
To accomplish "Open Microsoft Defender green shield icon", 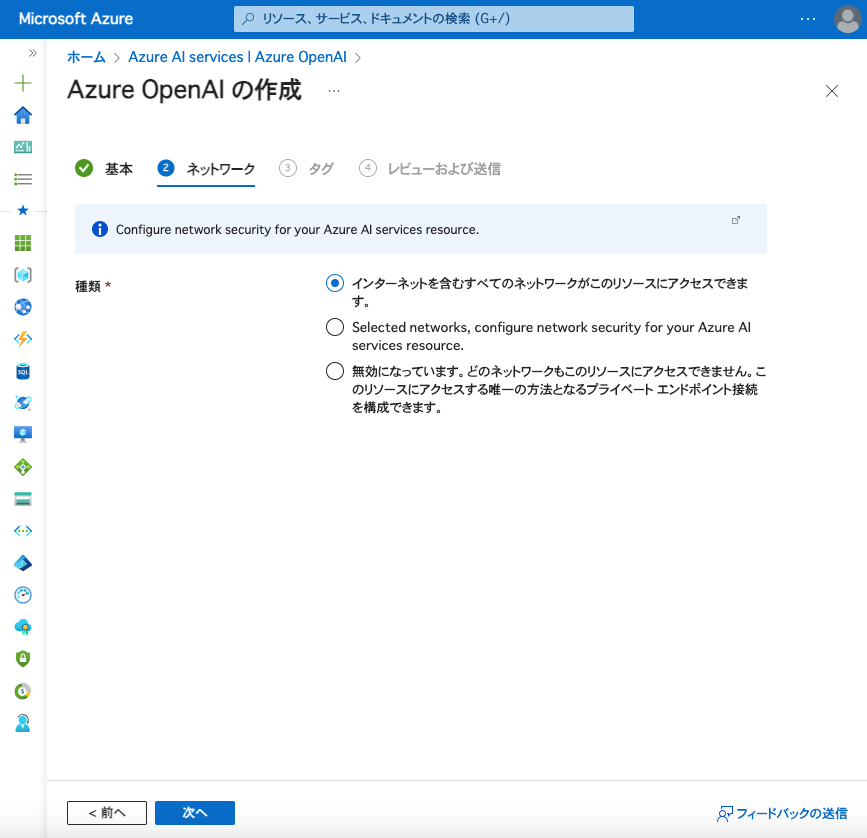I will click(x=23, y=659).
